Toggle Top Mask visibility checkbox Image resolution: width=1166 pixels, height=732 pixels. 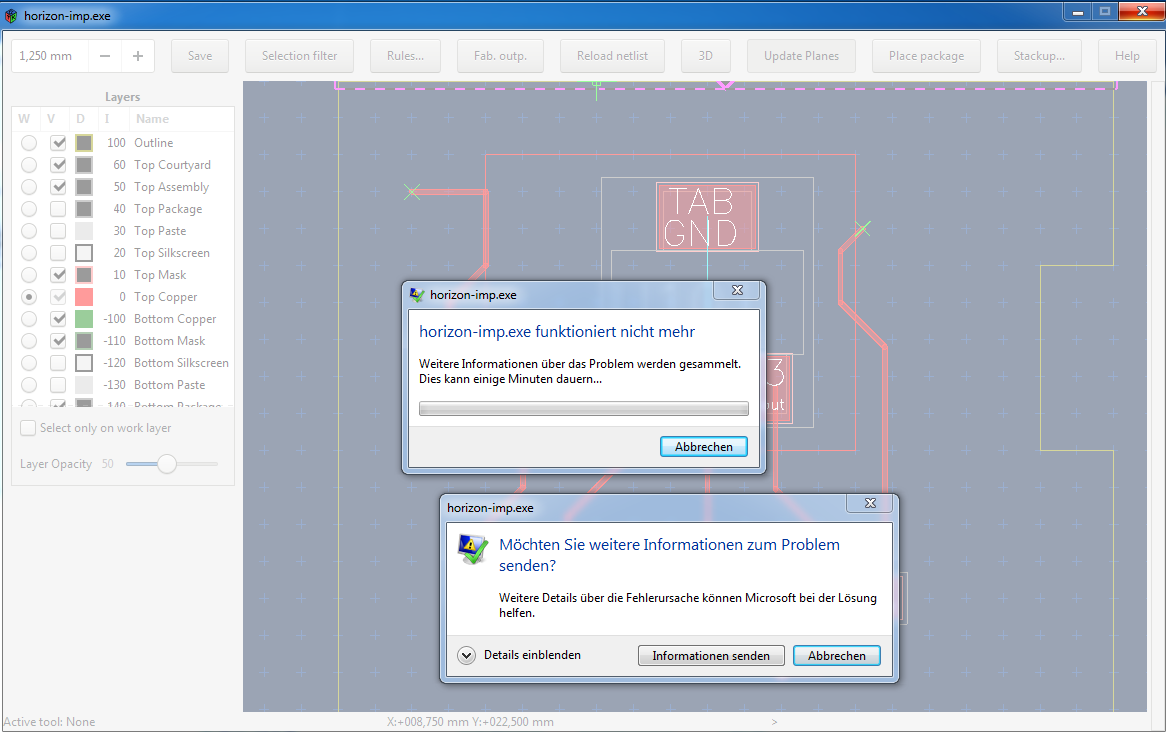click(58, 274)
